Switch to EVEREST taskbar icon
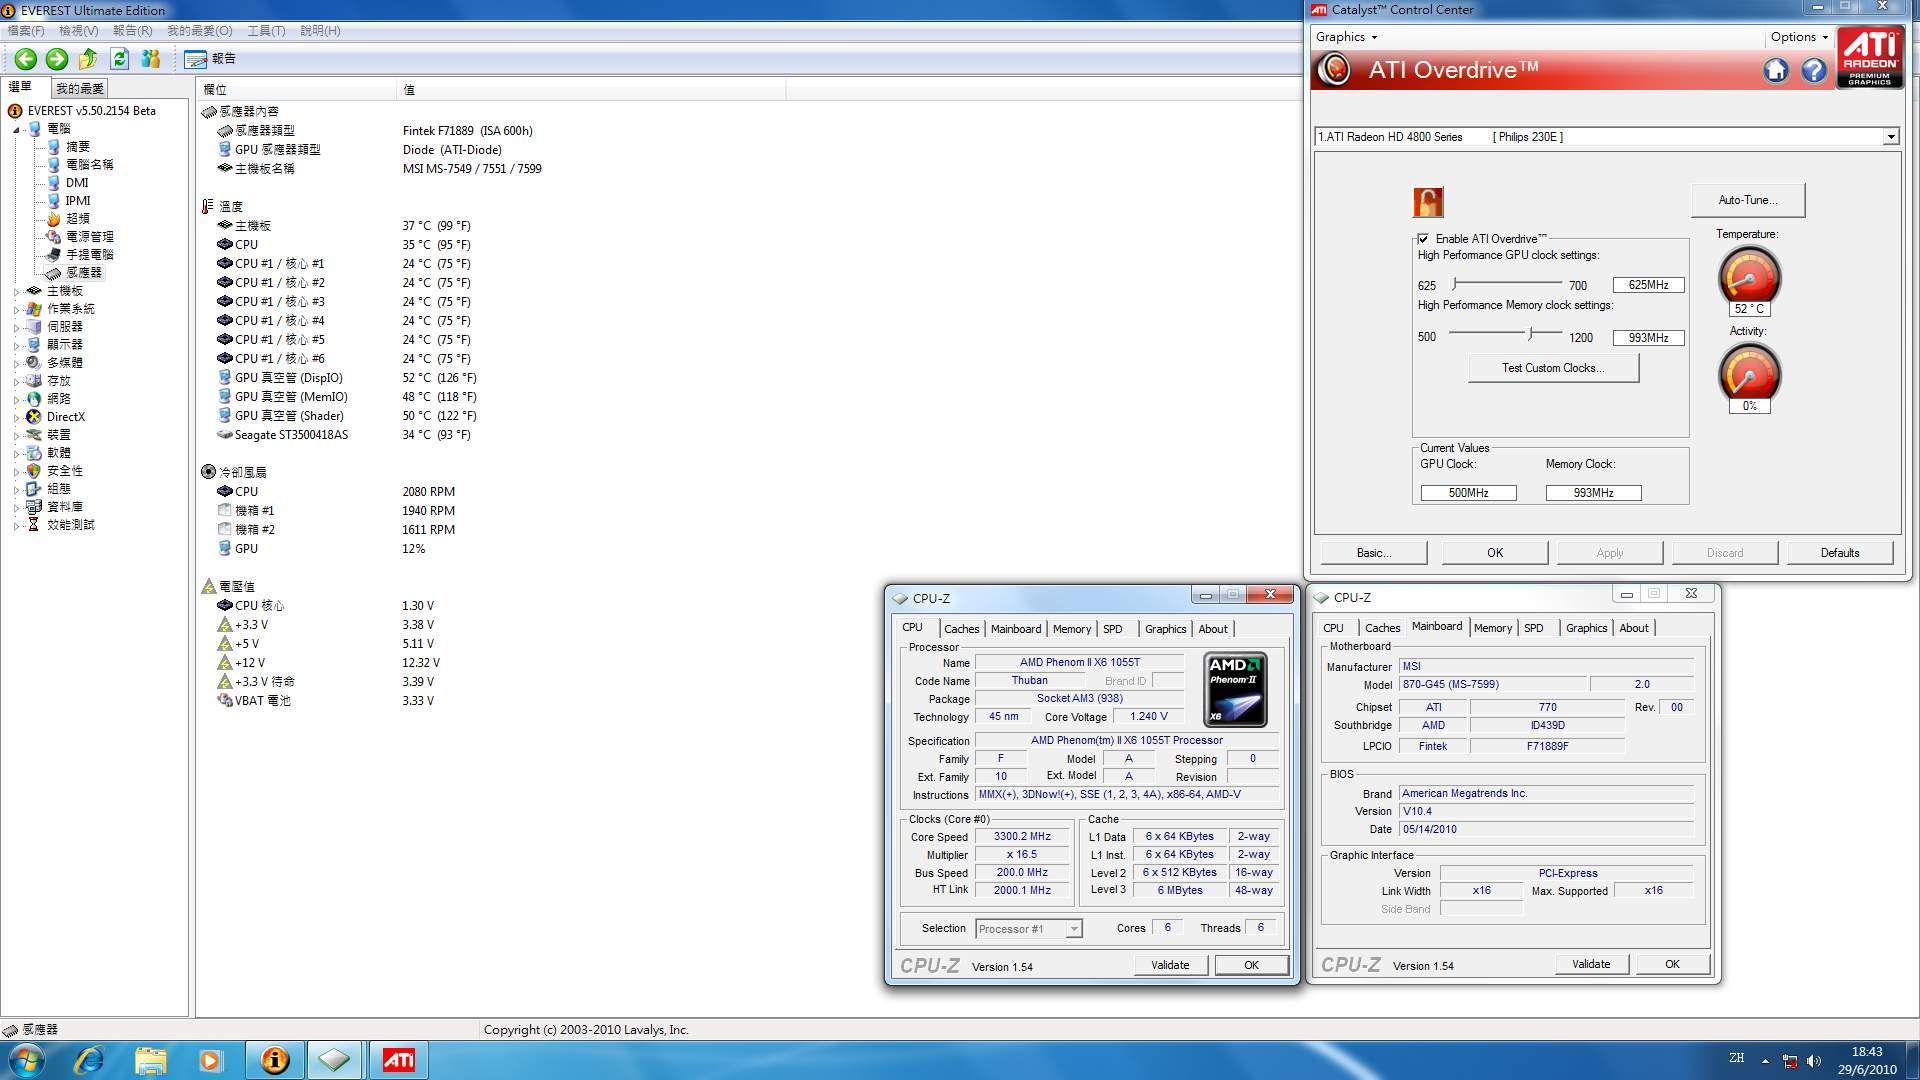Image resolution: width=1920 pixels, height=1080 pixels. click(274, 1060)
